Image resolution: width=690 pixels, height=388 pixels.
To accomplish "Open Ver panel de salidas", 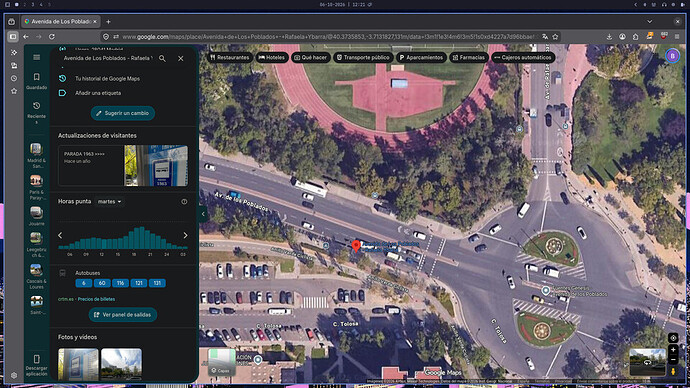I will (123, 315).
